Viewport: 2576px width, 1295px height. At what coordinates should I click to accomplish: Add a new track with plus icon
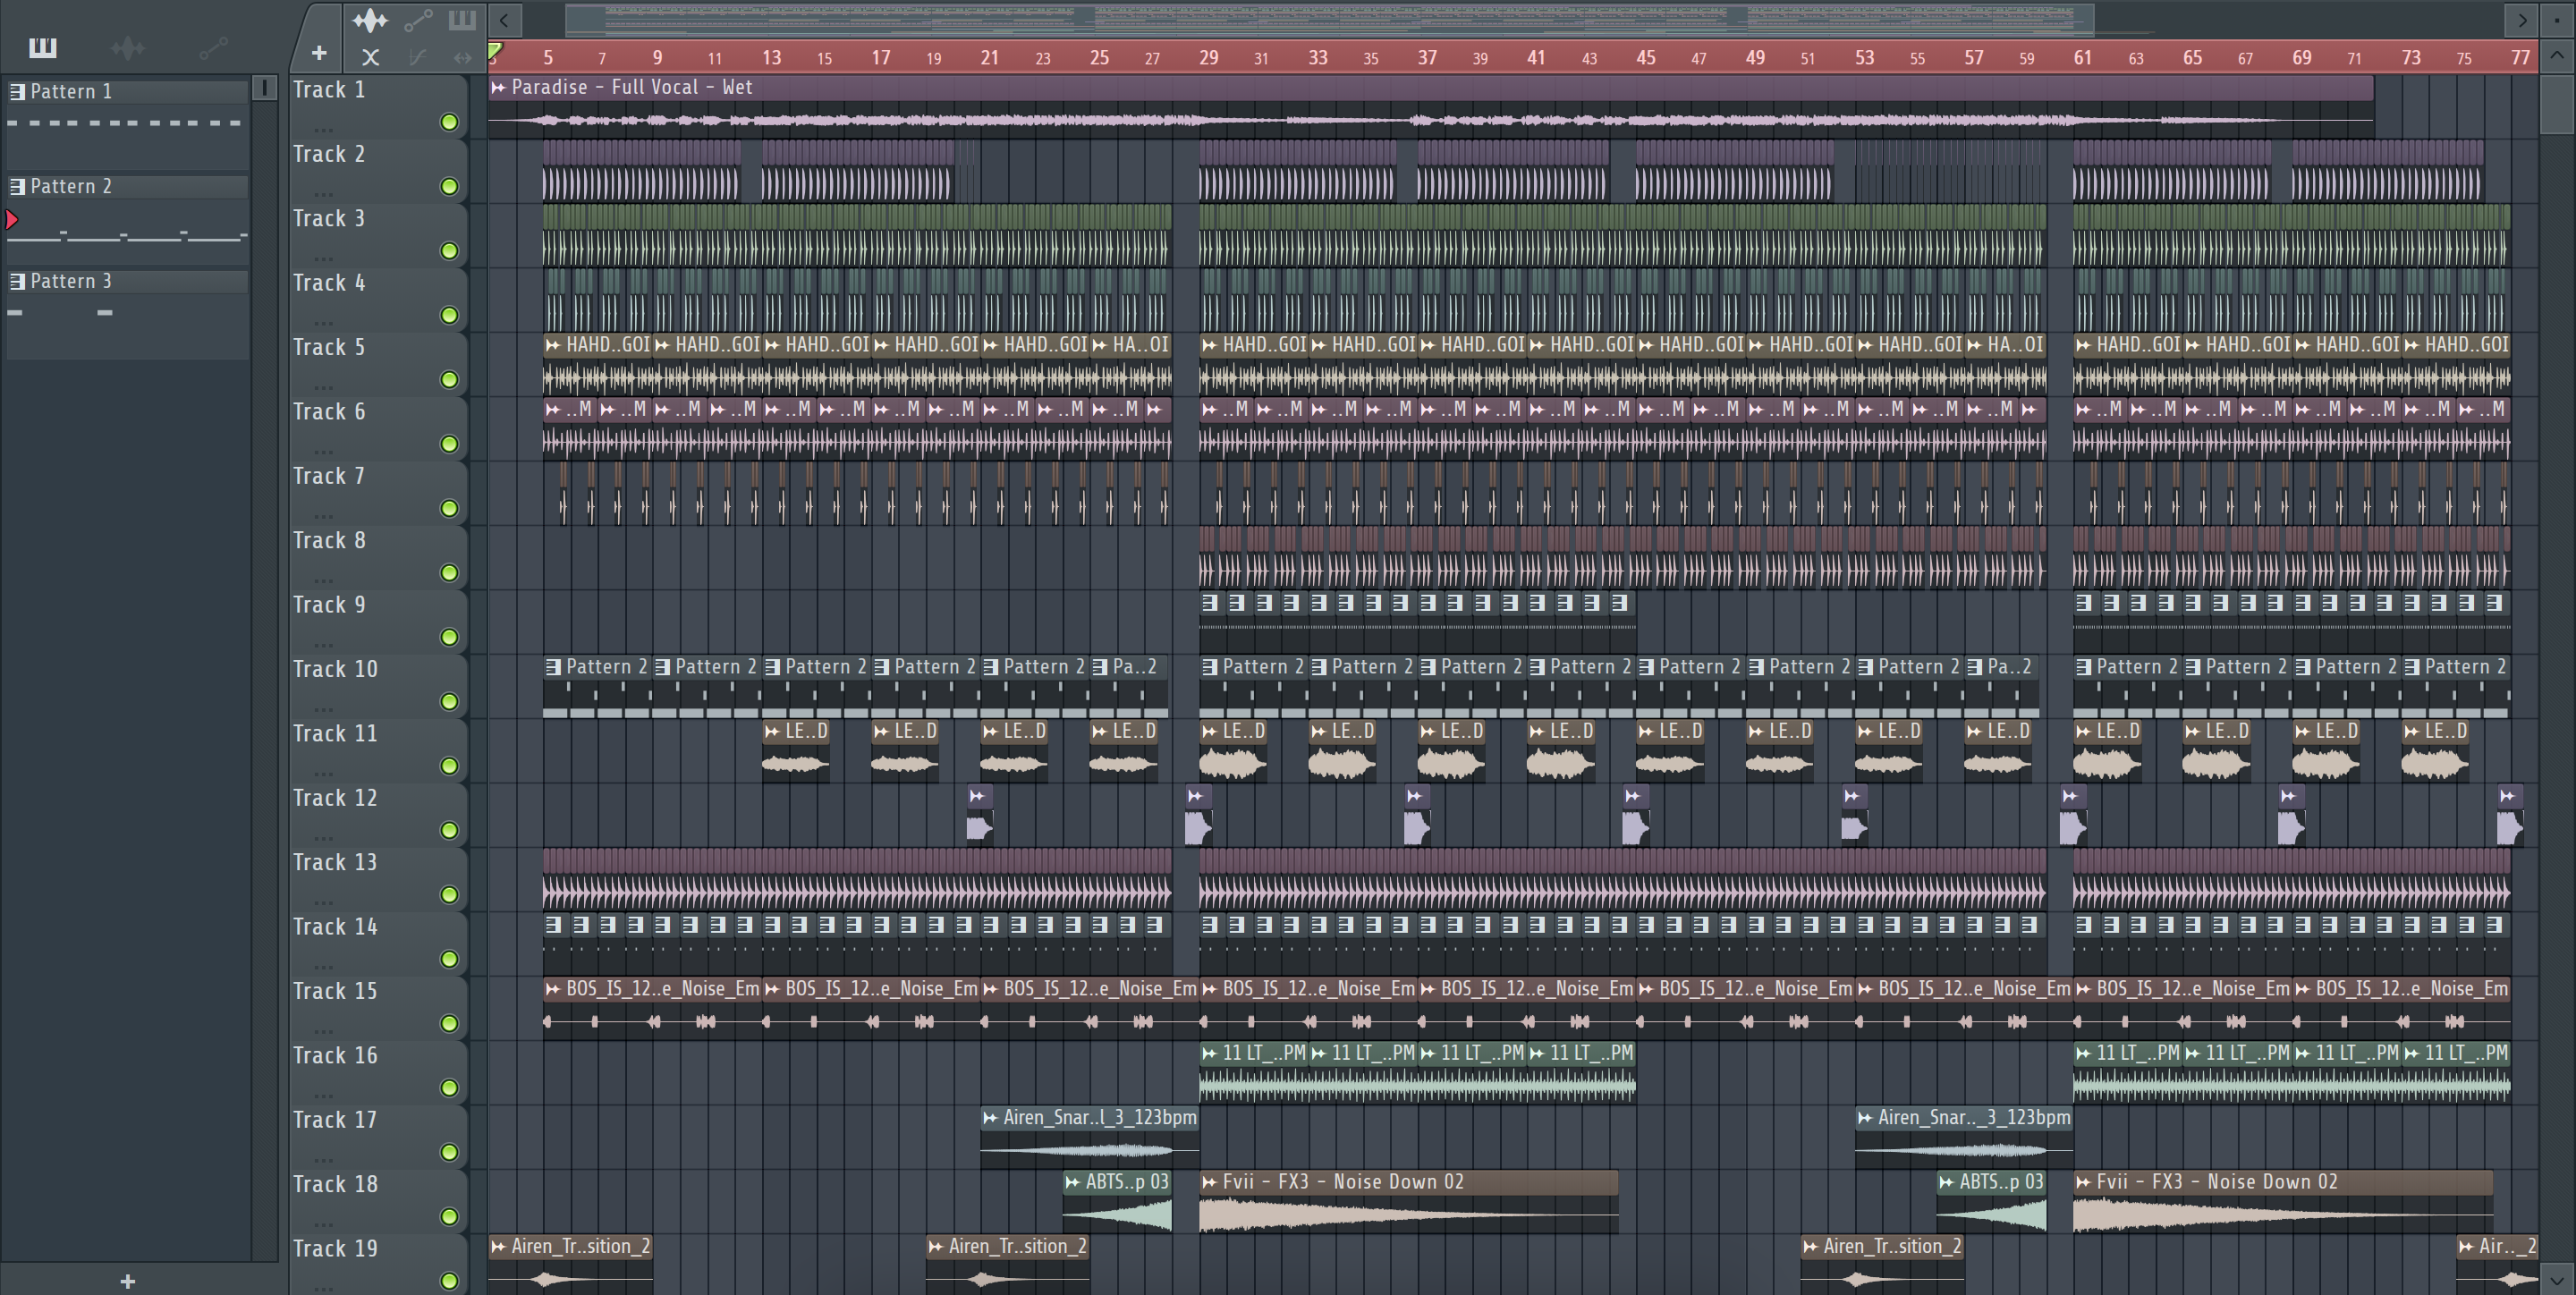coord(318,53)
